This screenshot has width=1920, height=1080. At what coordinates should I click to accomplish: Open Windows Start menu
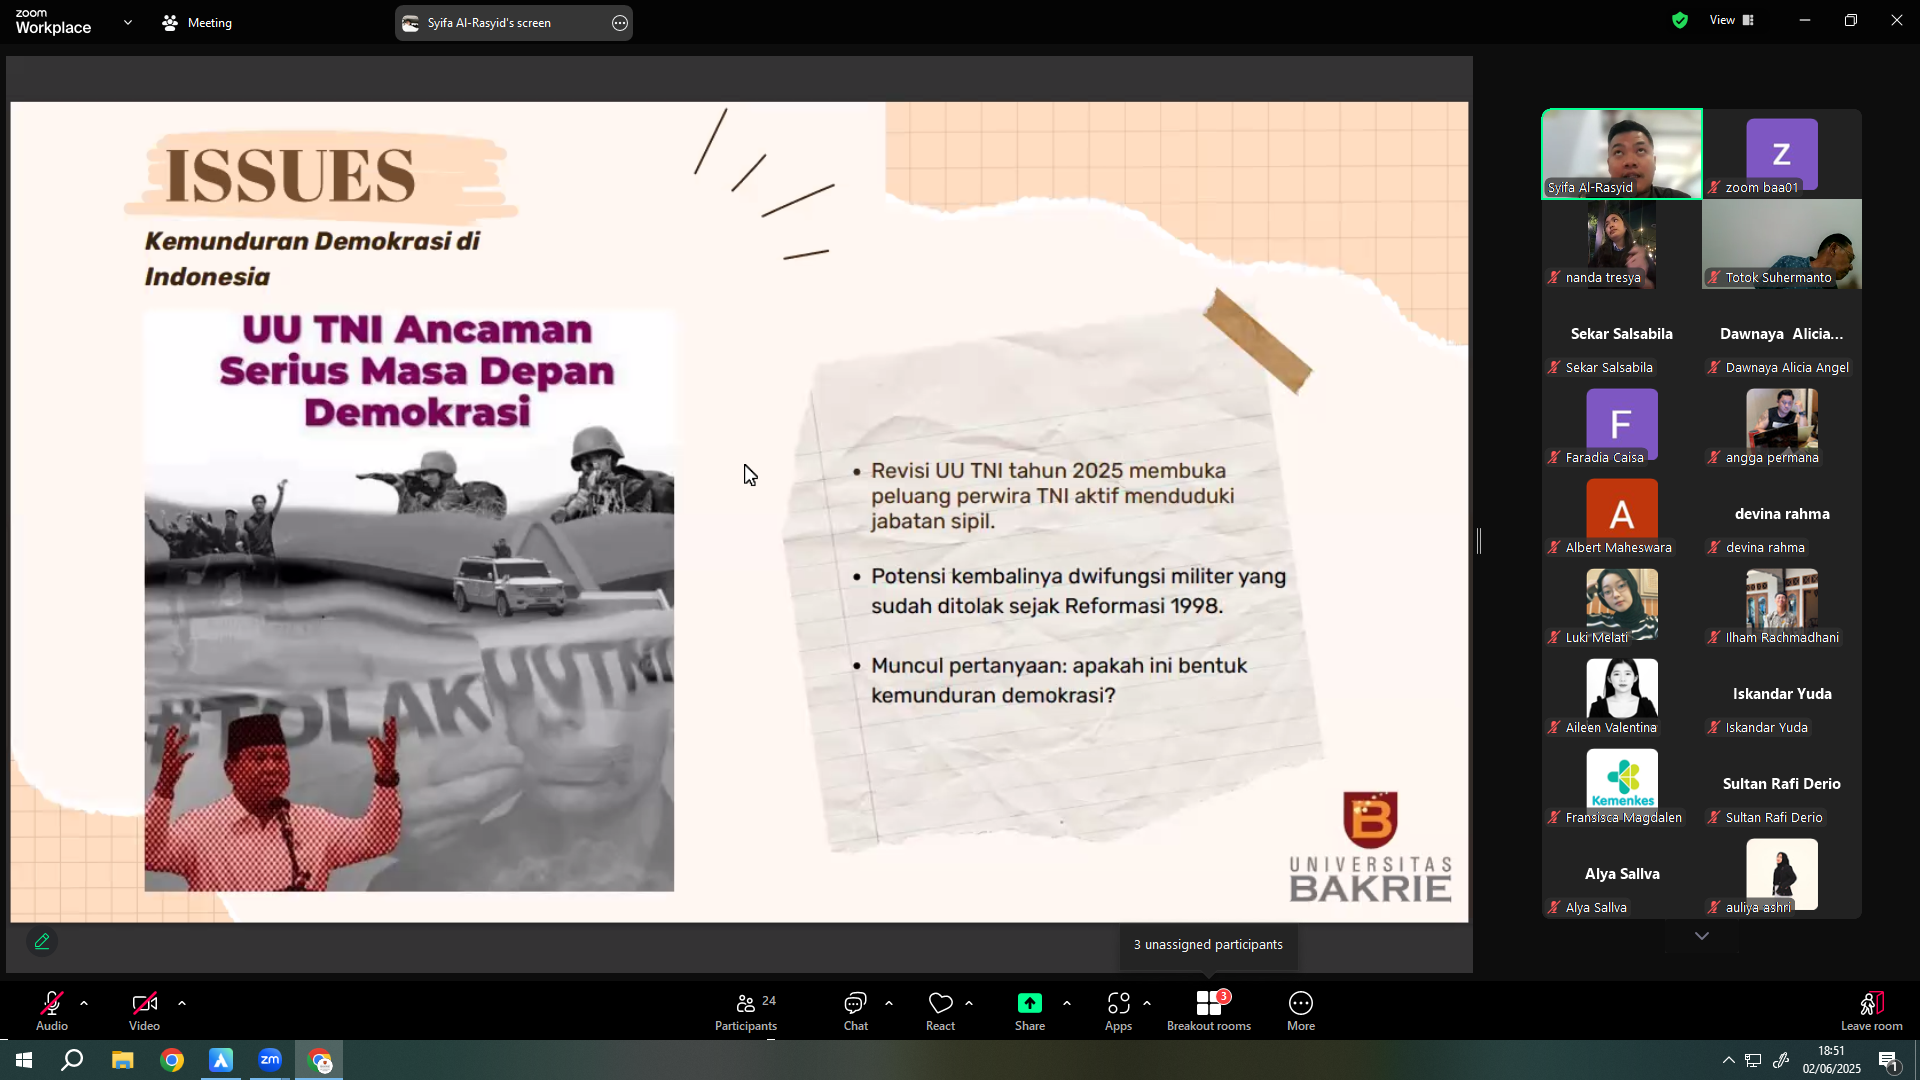[x=24, y=1060]
